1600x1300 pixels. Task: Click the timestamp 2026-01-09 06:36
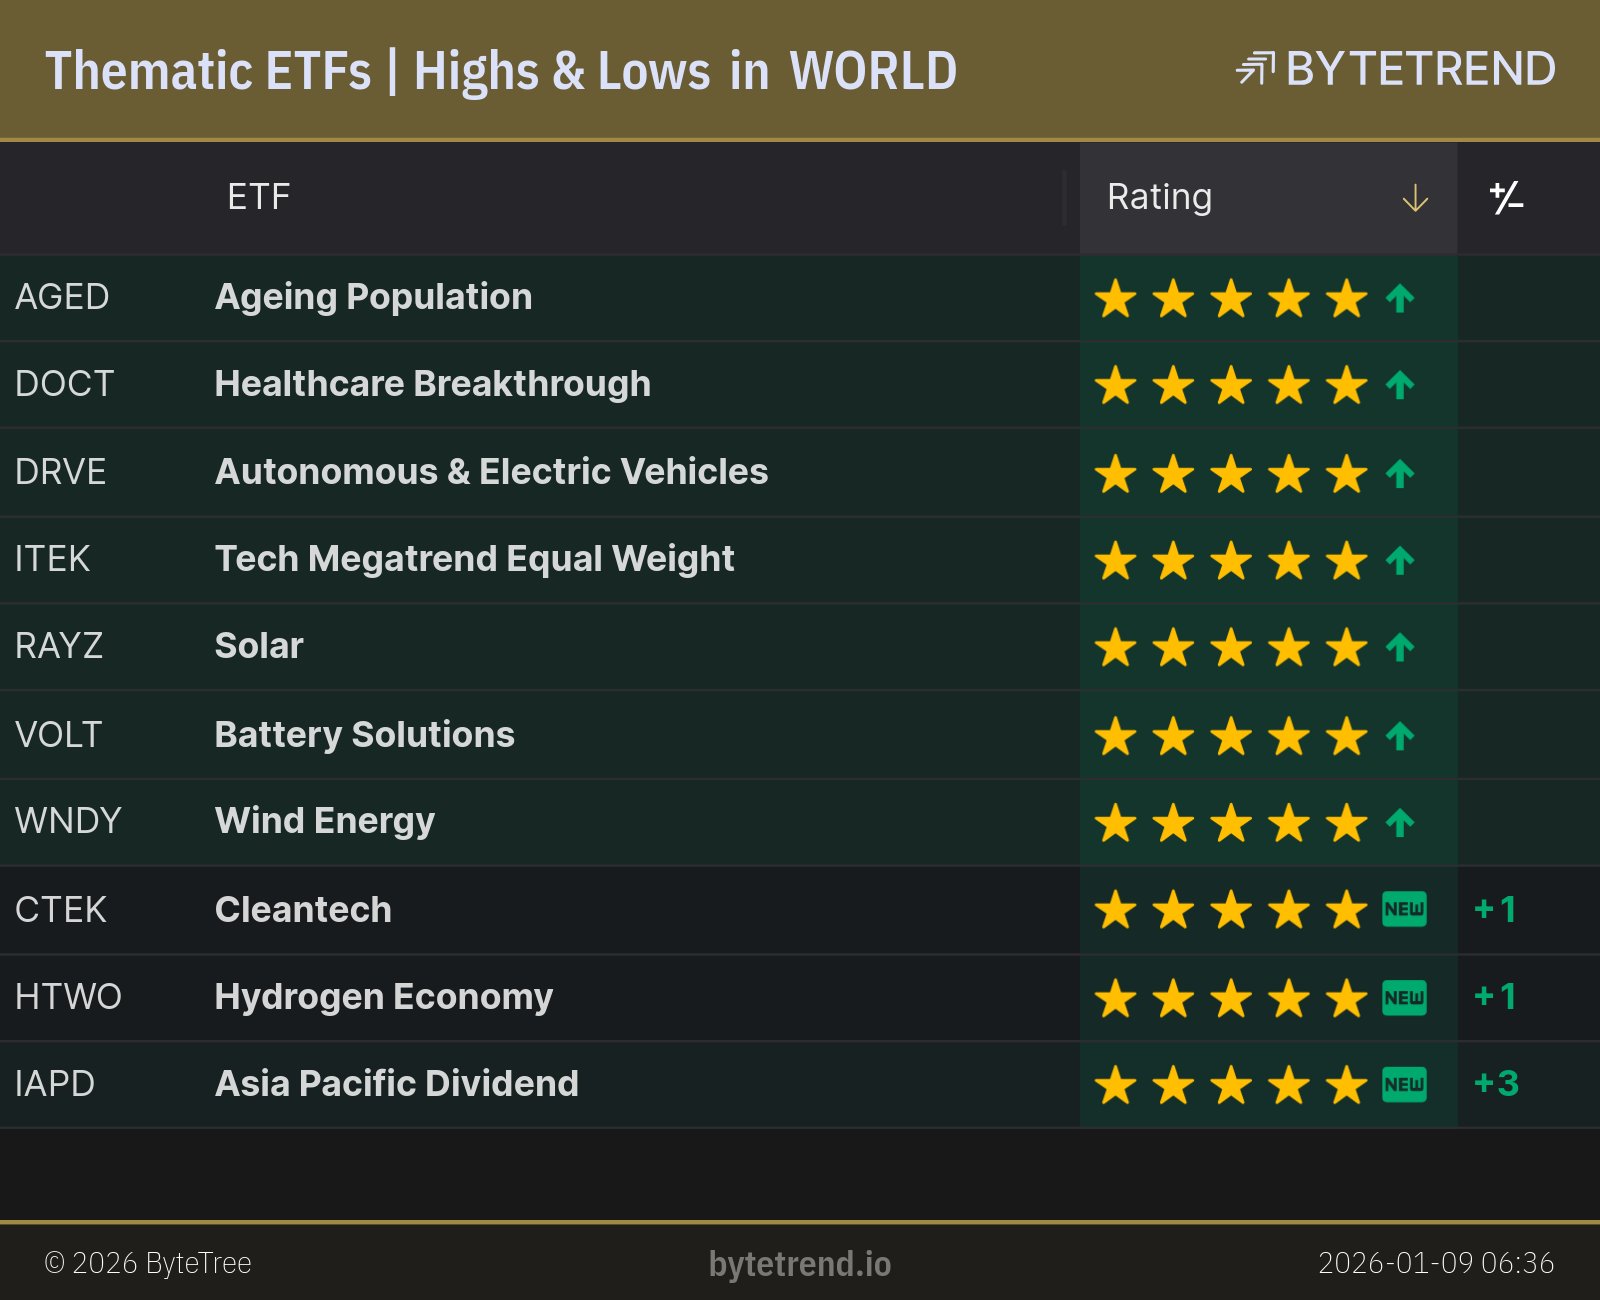coord(1435,1263)
